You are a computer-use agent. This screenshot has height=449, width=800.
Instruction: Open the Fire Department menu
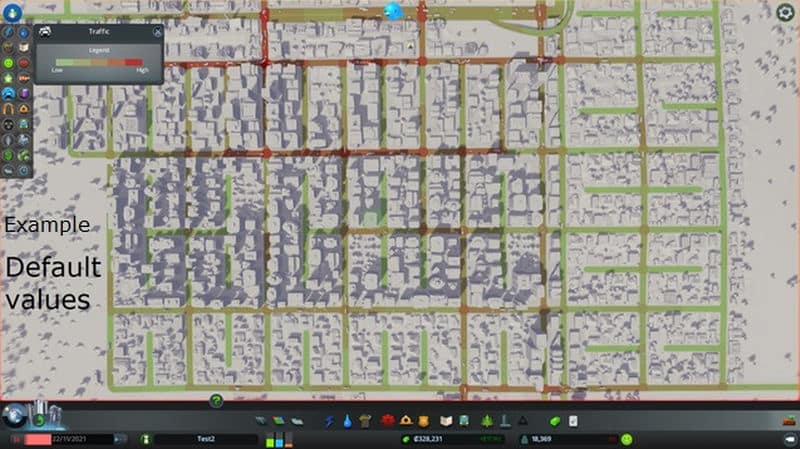(x=404, y=421)
